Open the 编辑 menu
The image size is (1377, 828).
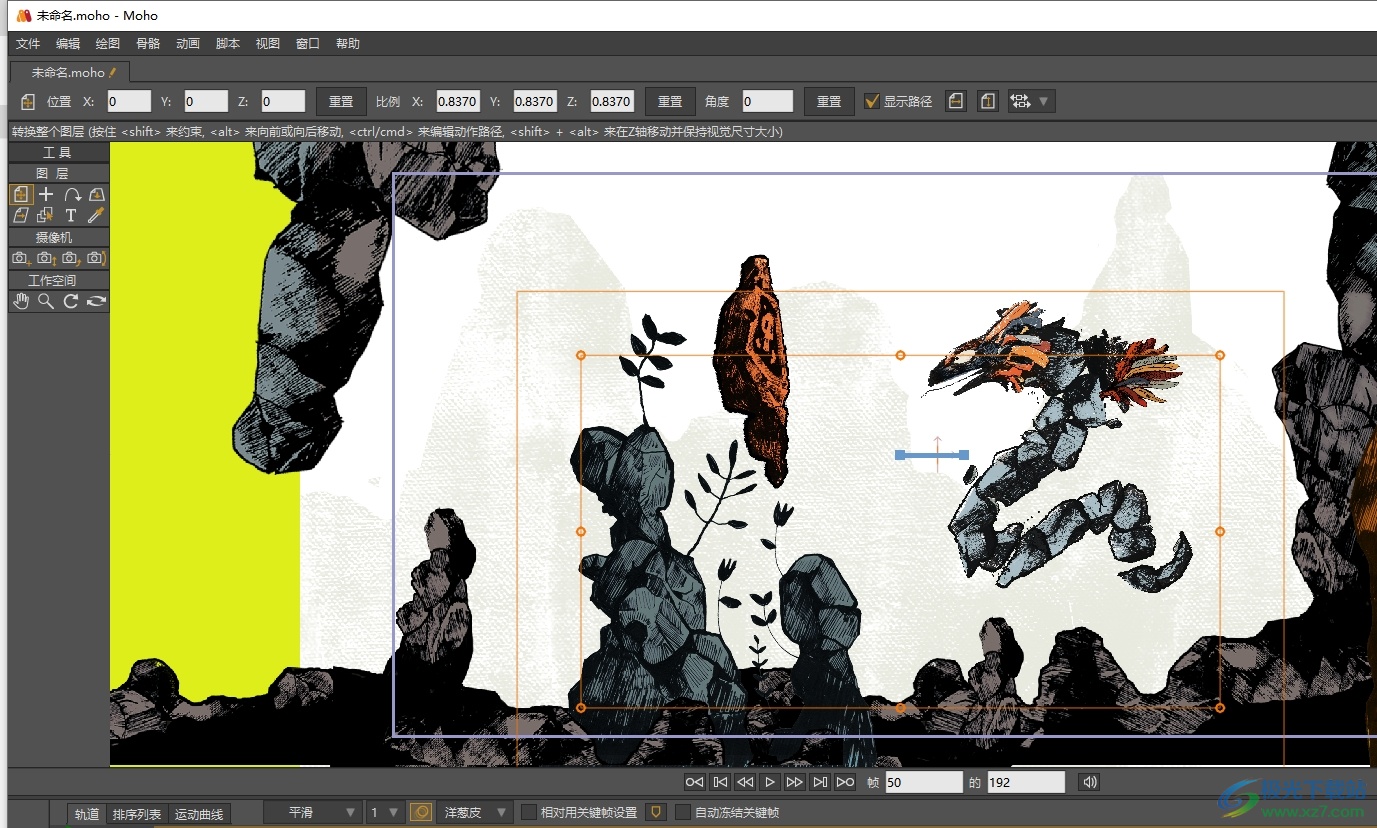click(x=68, y=44)
